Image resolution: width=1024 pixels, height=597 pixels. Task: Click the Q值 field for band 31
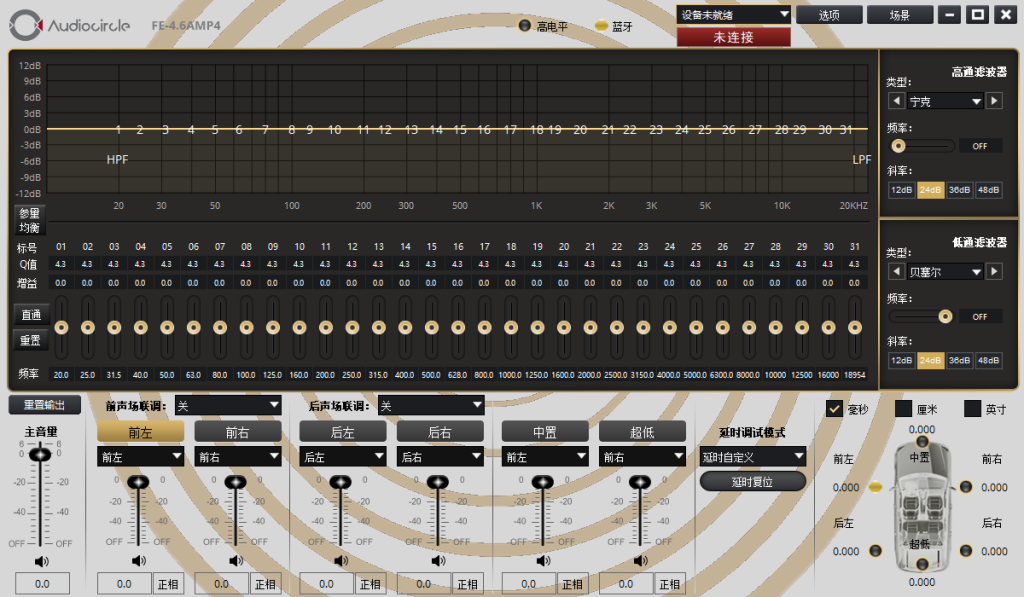click(854, 264)
